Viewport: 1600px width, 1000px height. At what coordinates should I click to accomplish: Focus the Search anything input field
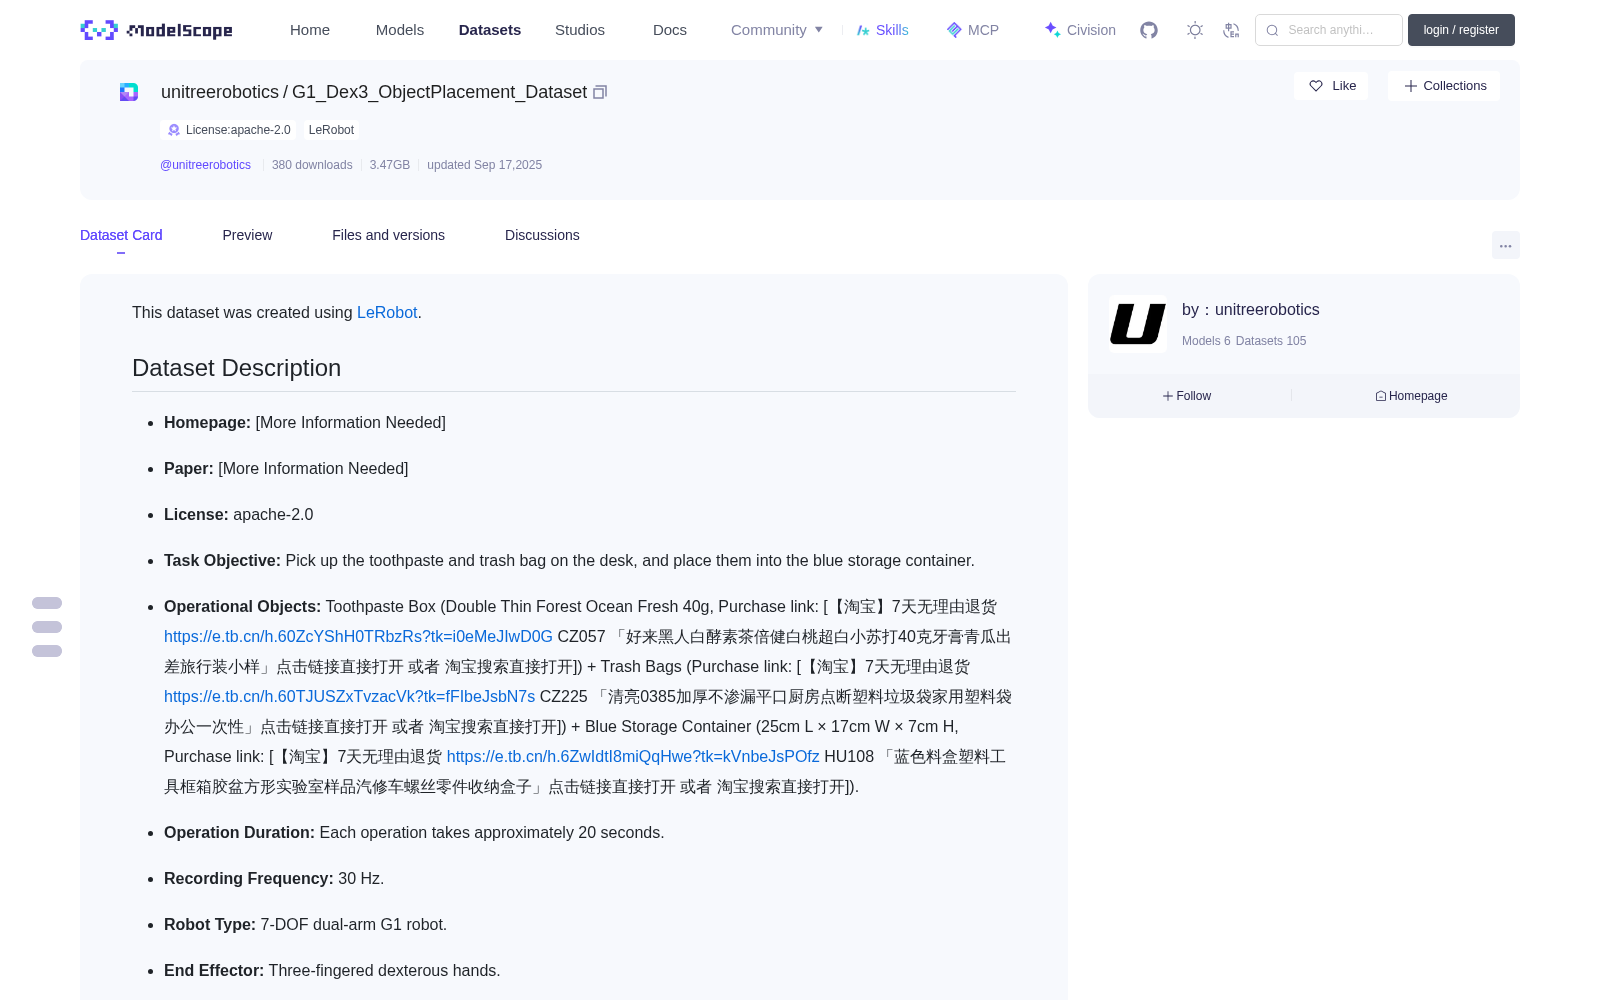click(1329, 30)
